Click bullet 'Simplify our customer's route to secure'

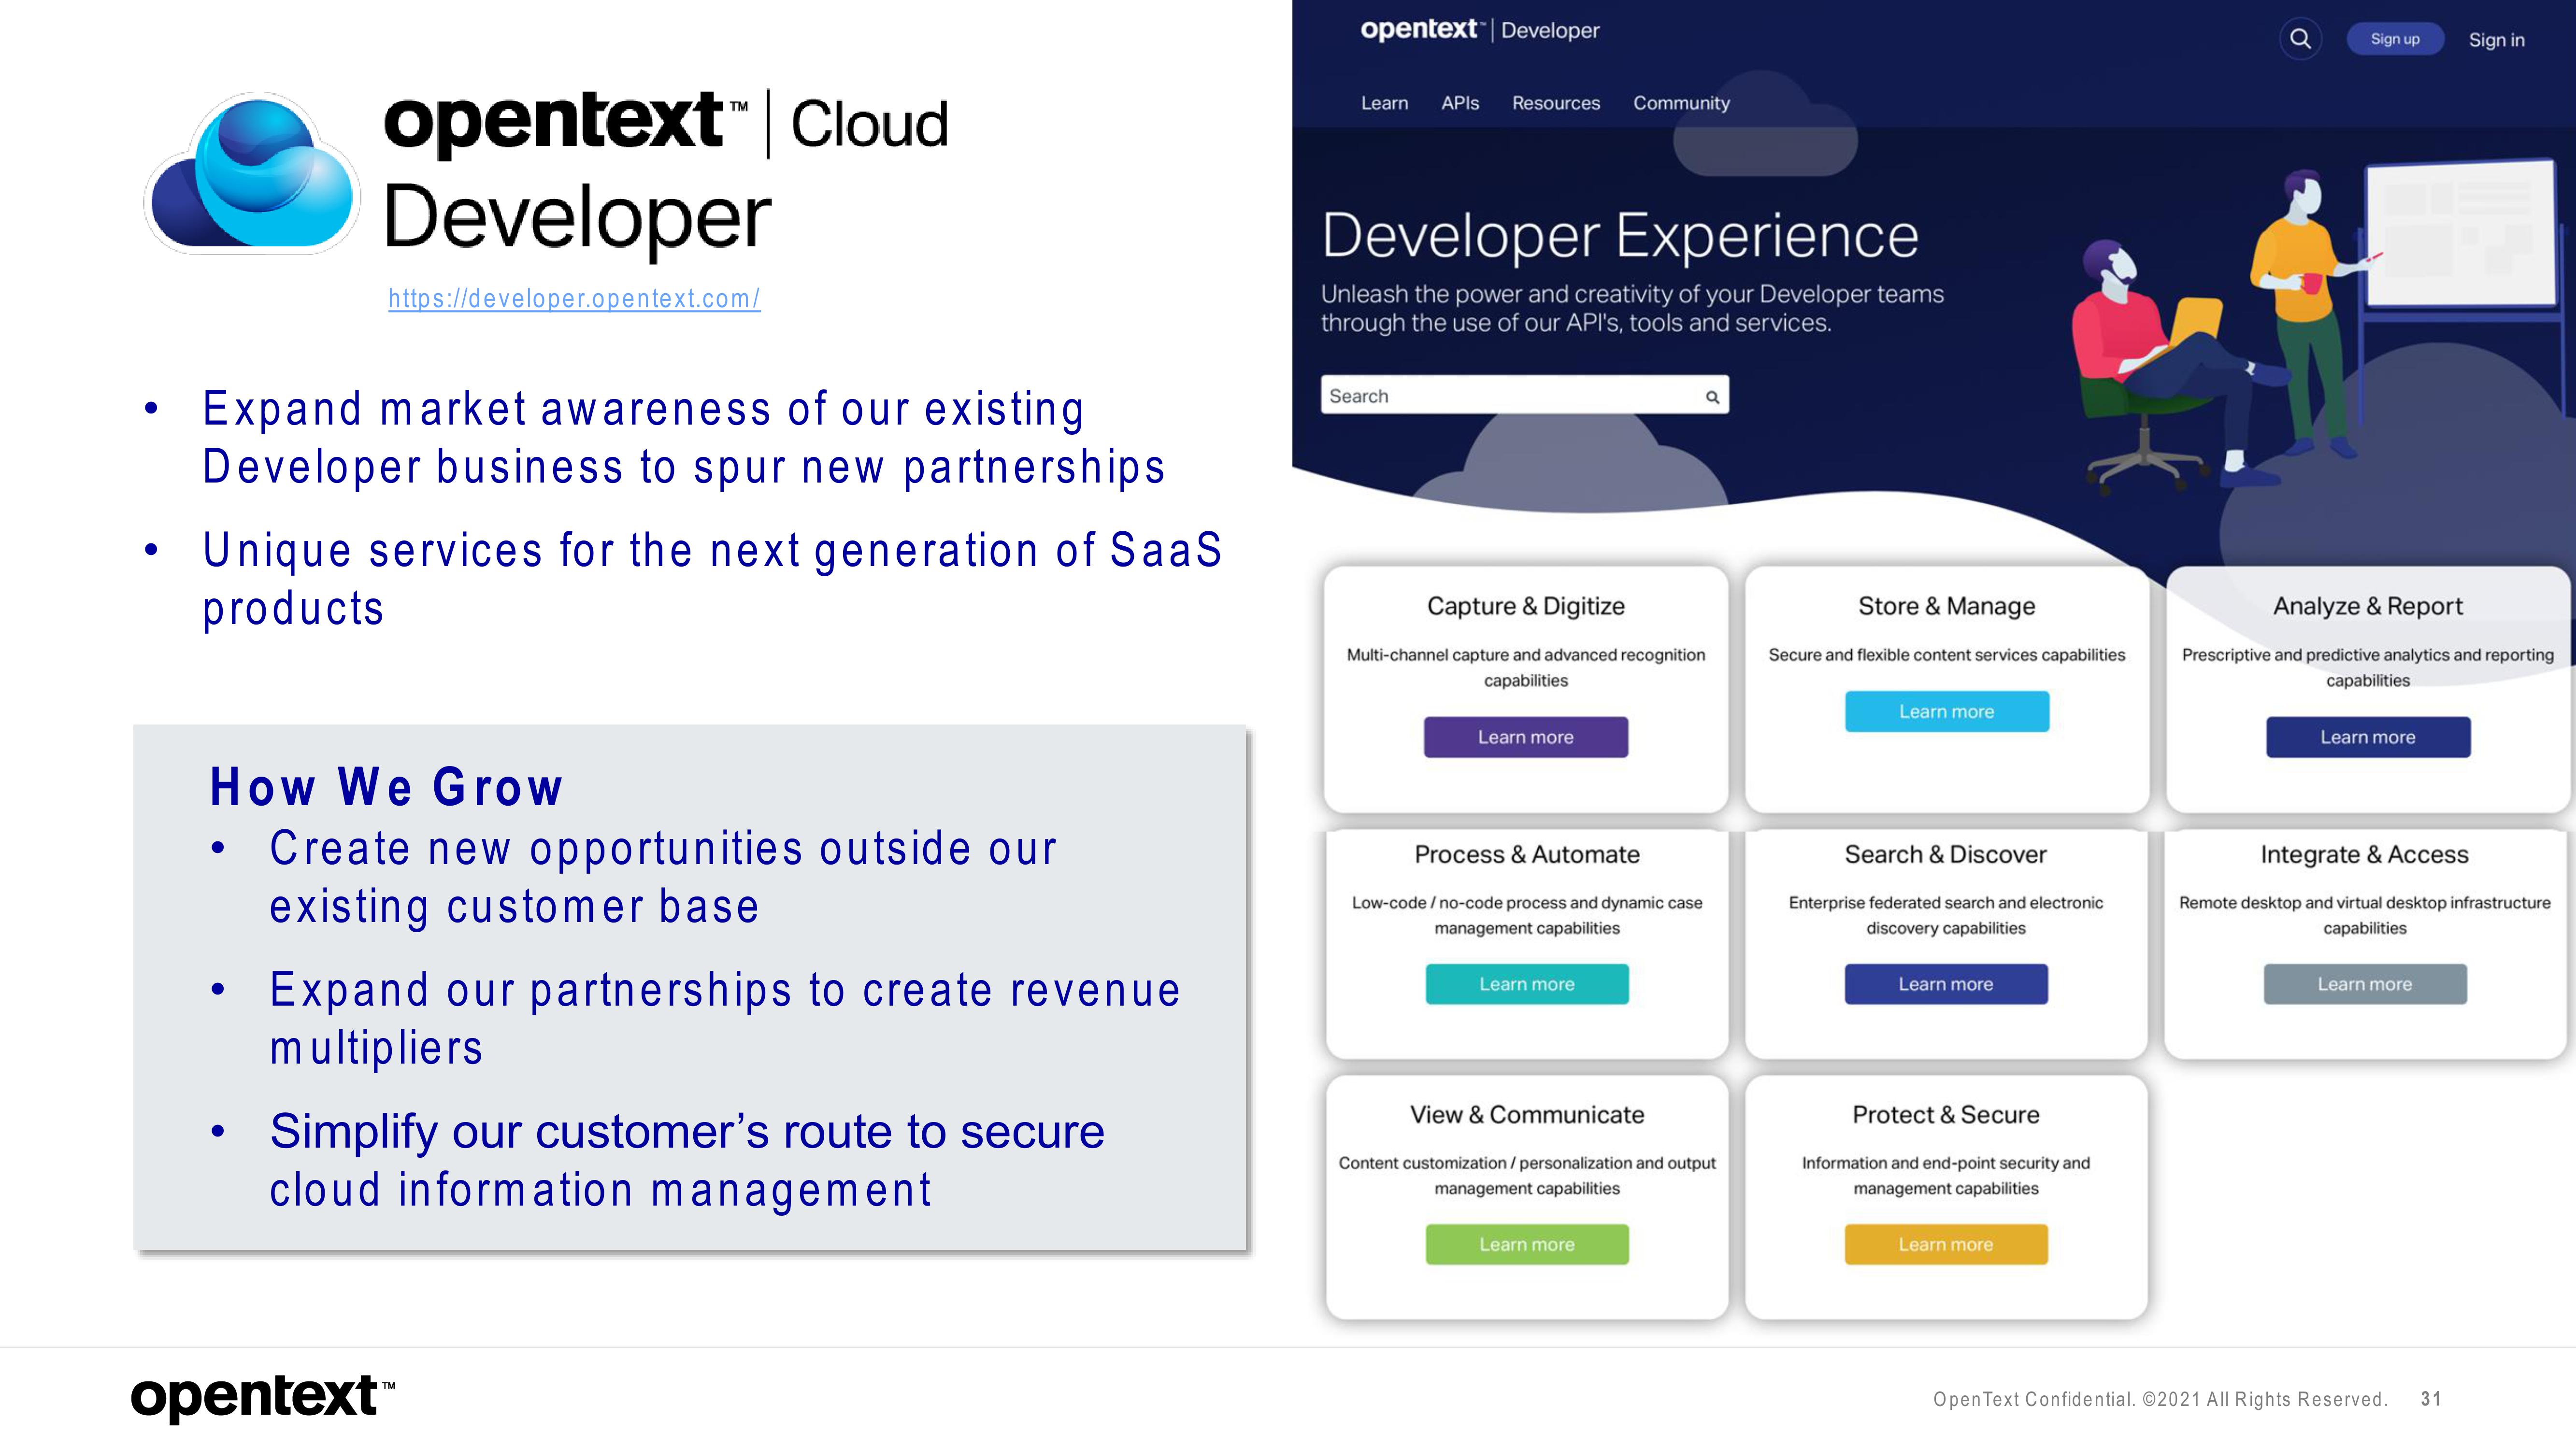687,1160
